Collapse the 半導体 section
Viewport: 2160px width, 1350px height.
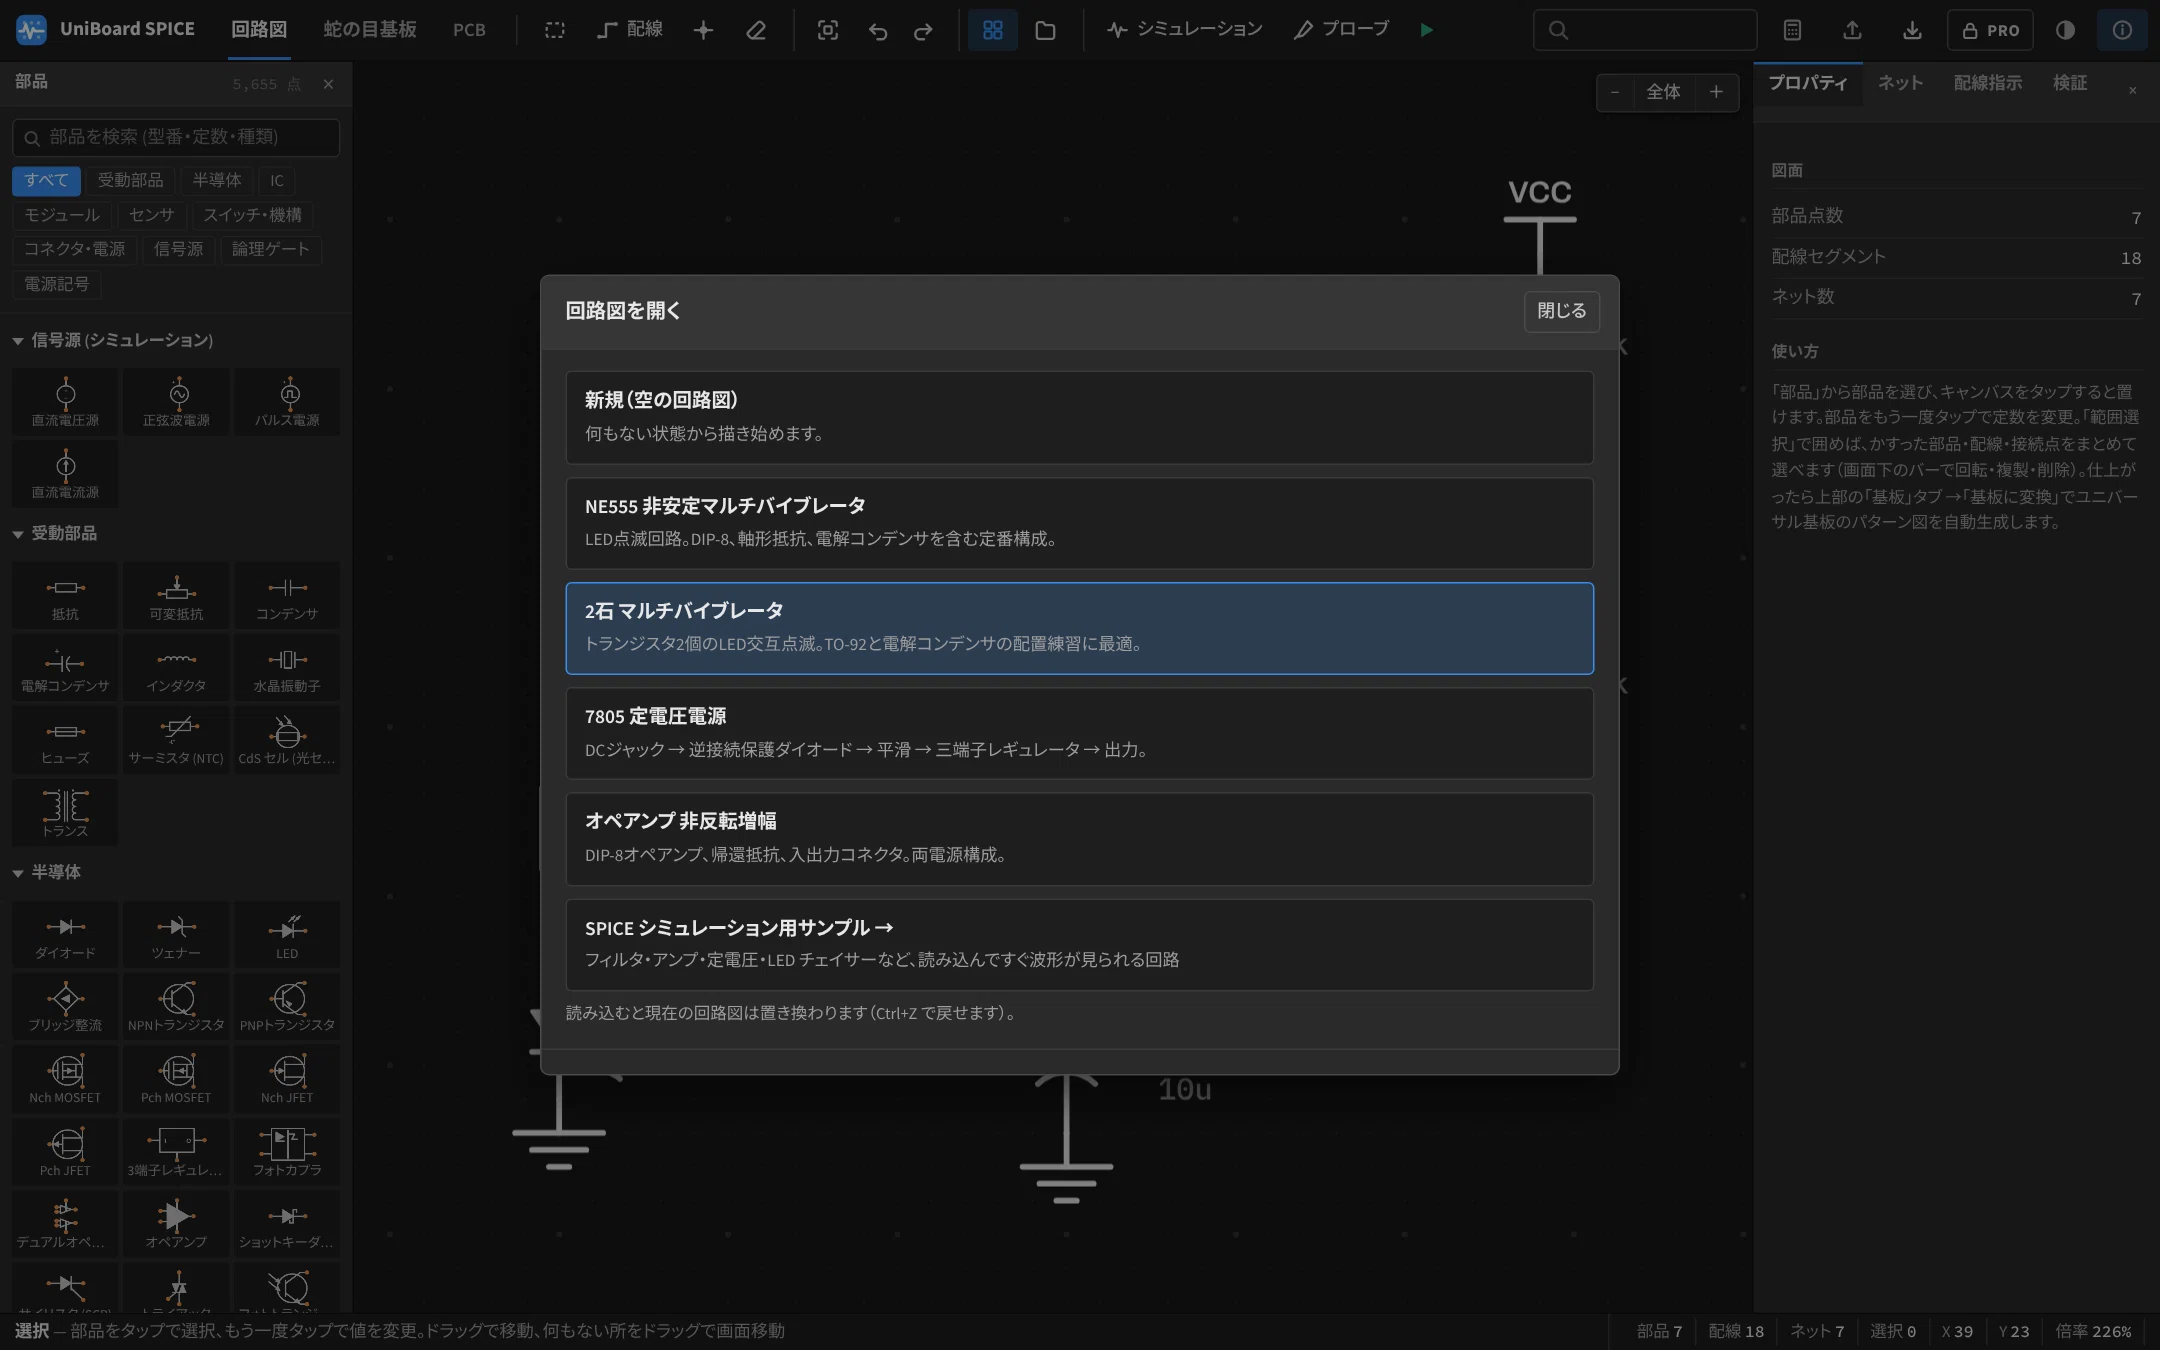click(x=47, y=872)
